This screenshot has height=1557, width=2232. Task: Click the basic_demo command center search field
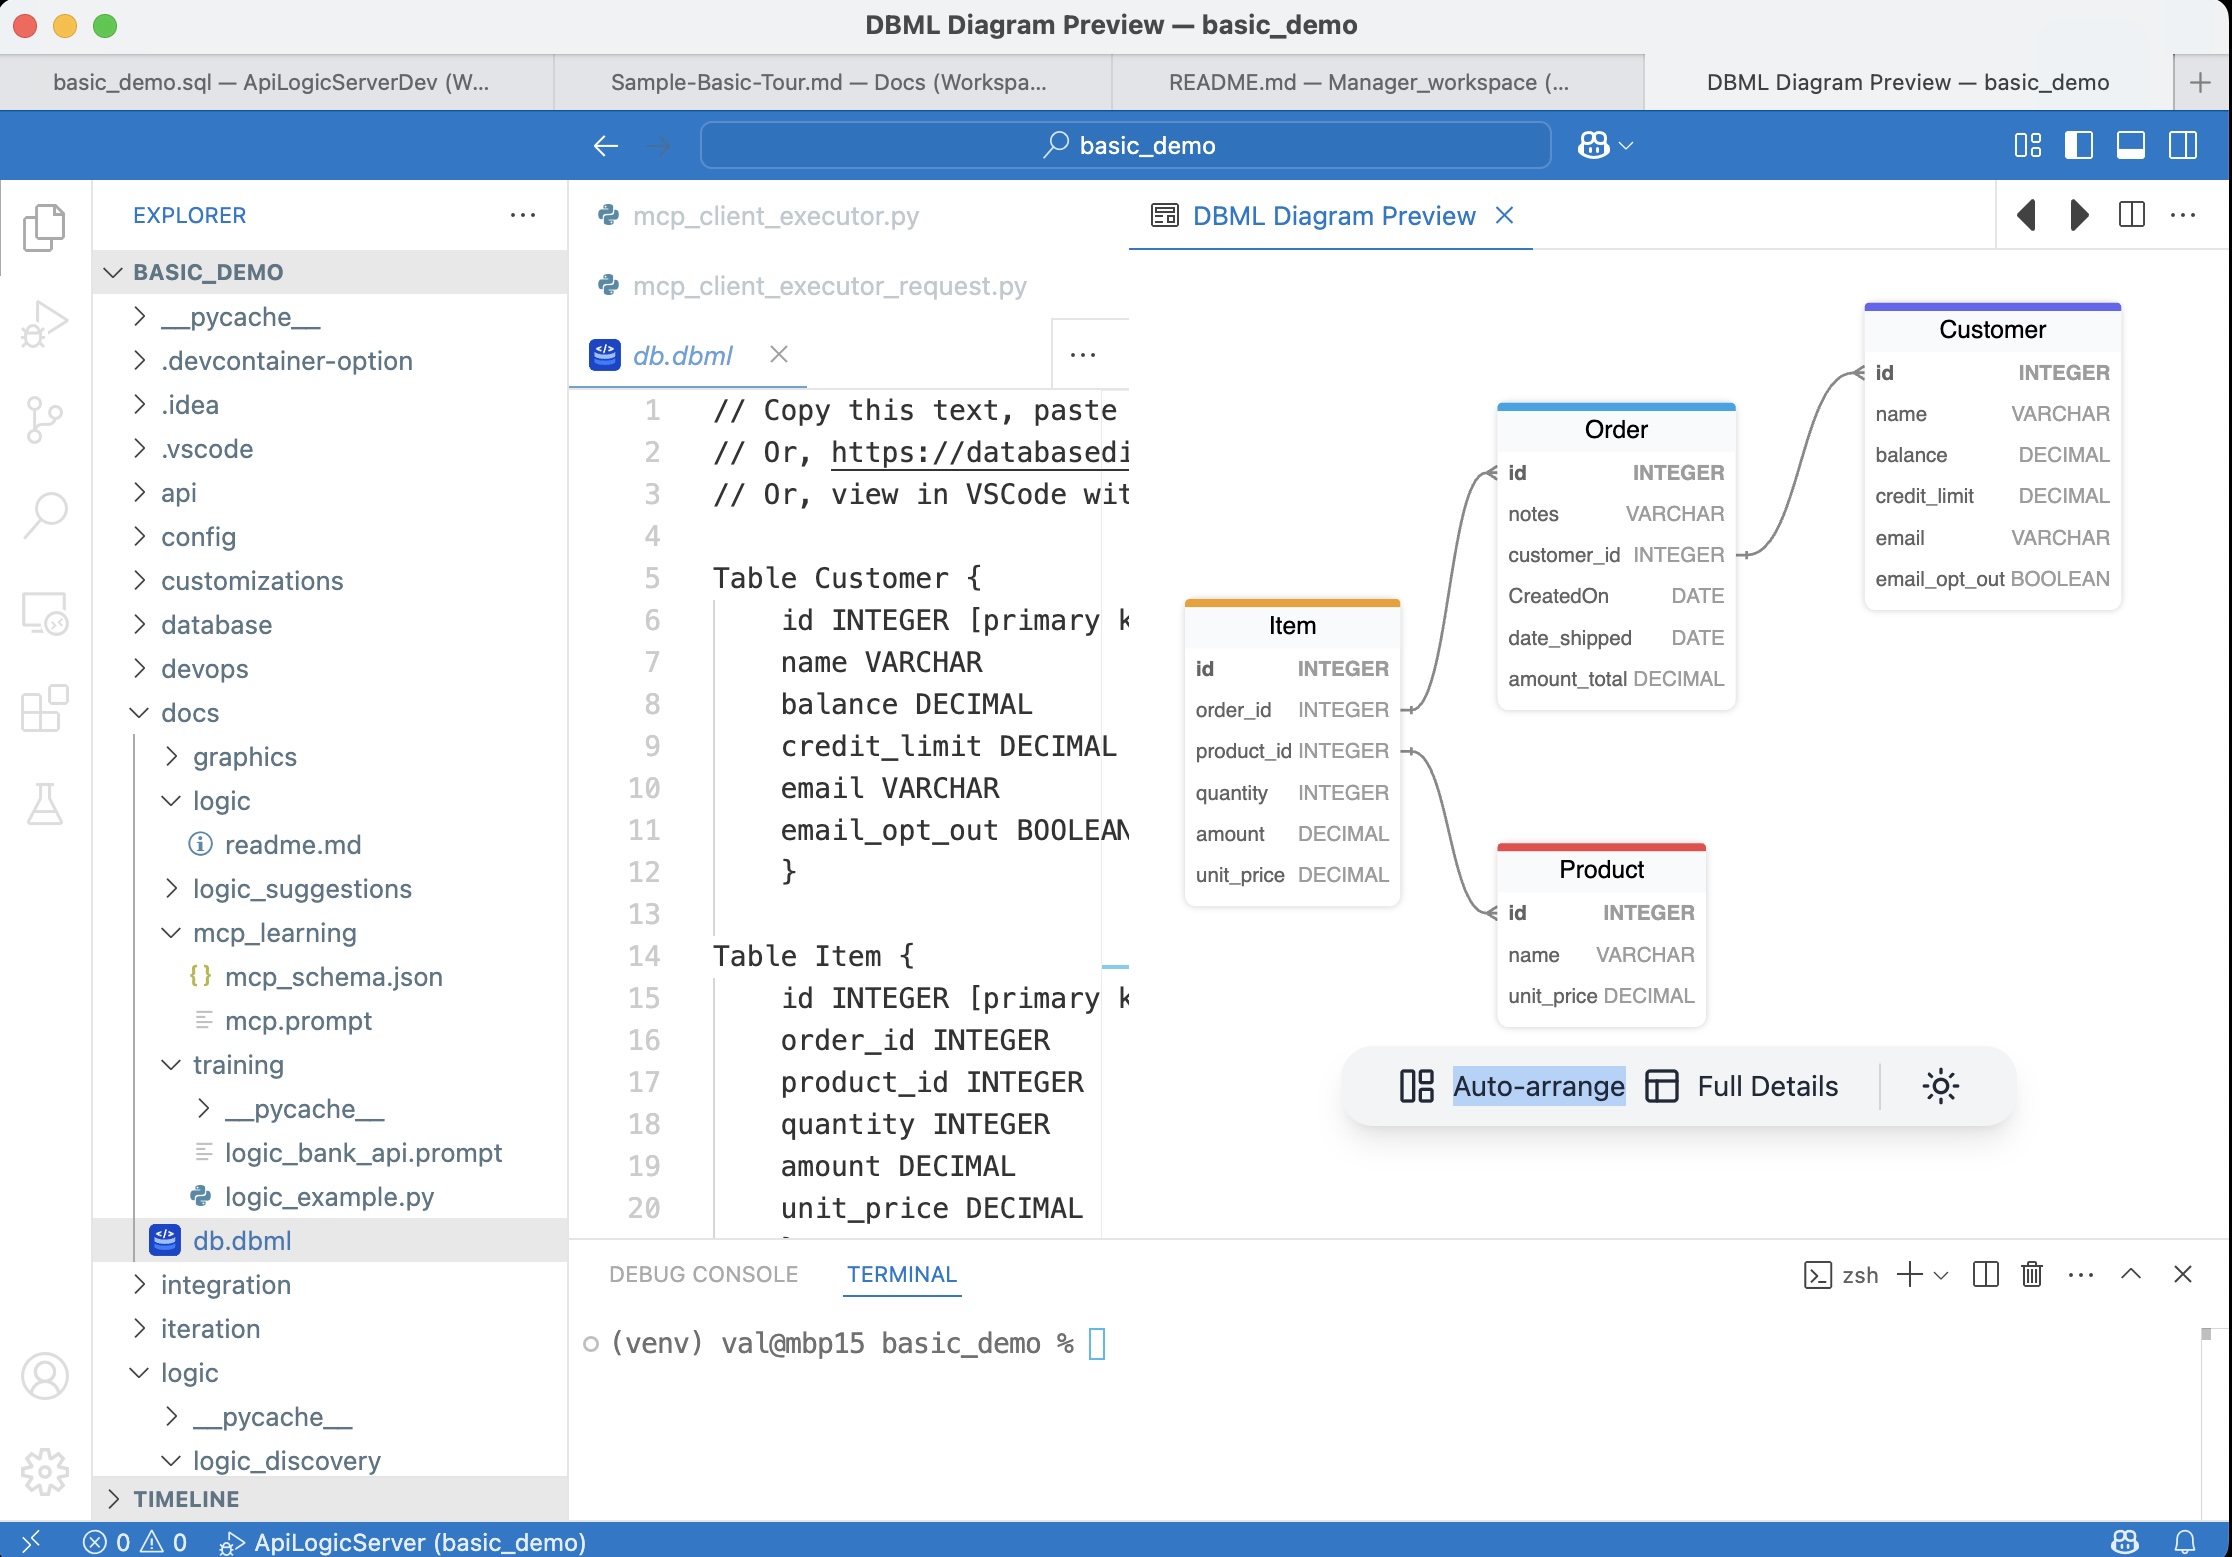(1126, 146)
